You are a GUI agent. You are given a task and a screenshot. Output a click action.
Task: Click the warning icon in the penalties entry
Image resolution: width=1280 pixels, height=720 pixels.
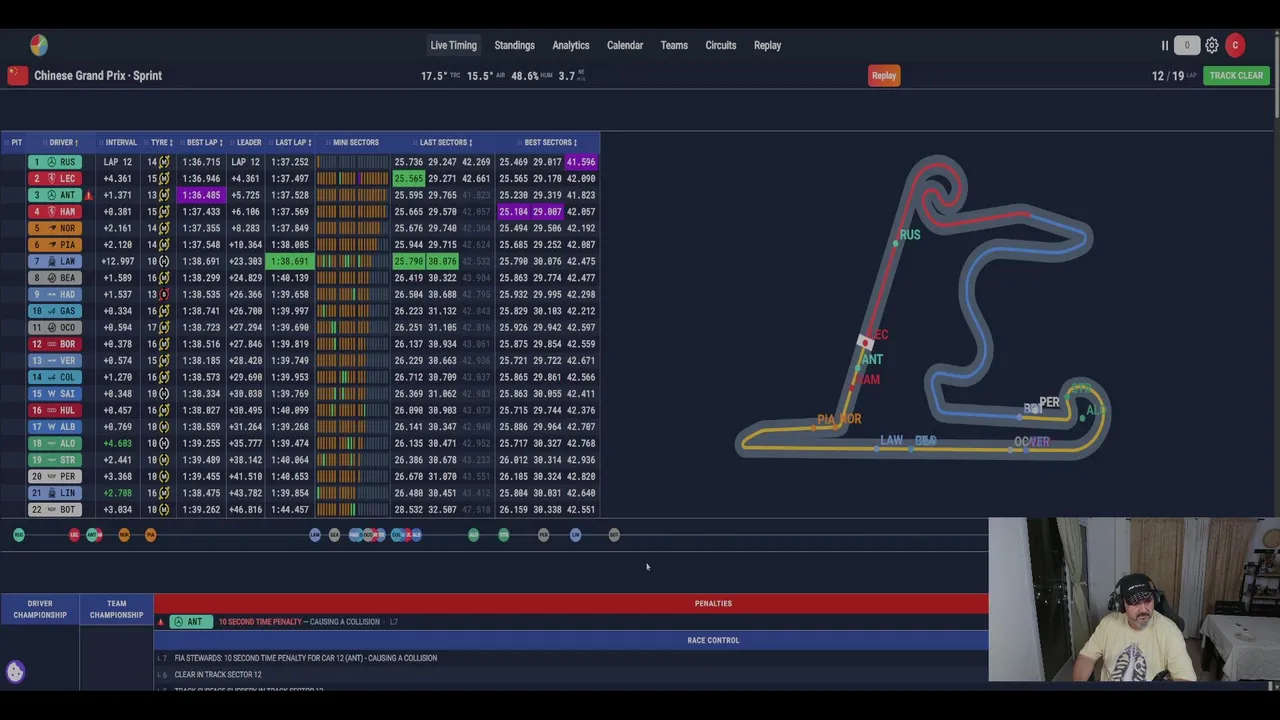pos(160,622)
